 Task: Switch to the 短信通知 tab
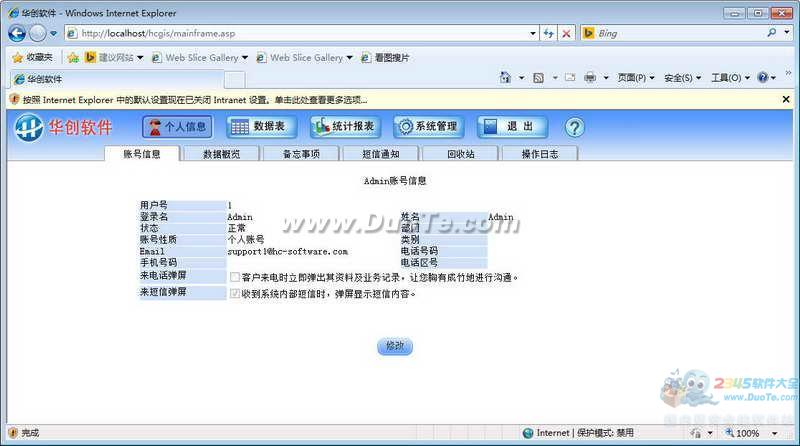click(380, 154)
